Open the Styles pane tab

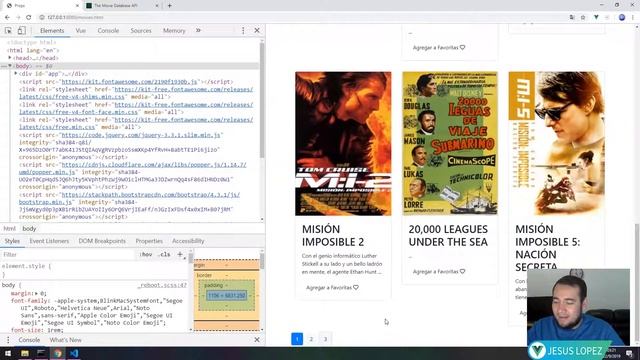12,241
